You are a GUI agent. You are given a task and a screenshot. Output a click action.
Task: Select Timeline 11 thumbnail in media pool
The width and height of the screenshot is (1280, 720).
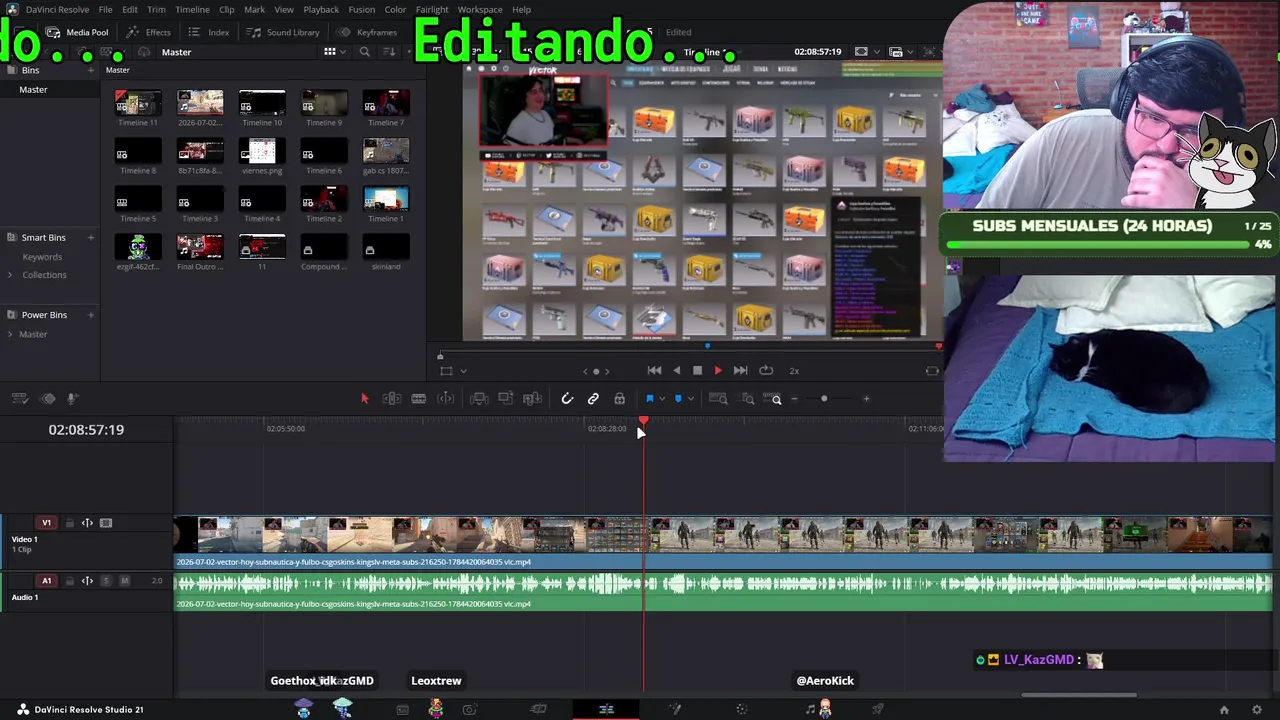click(x=138, y=103)
